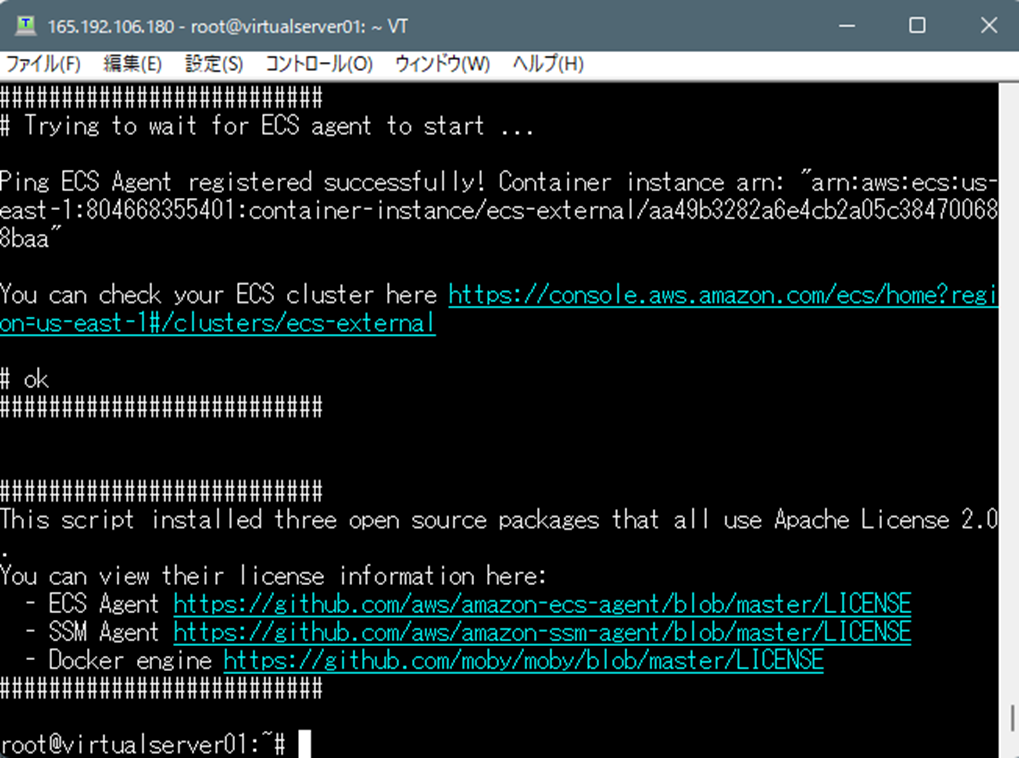Click the root@virtualserver01 prompt cursor
Viewport: 1019px width, 758px height.
pyautogui.click(x=304, y=744)
